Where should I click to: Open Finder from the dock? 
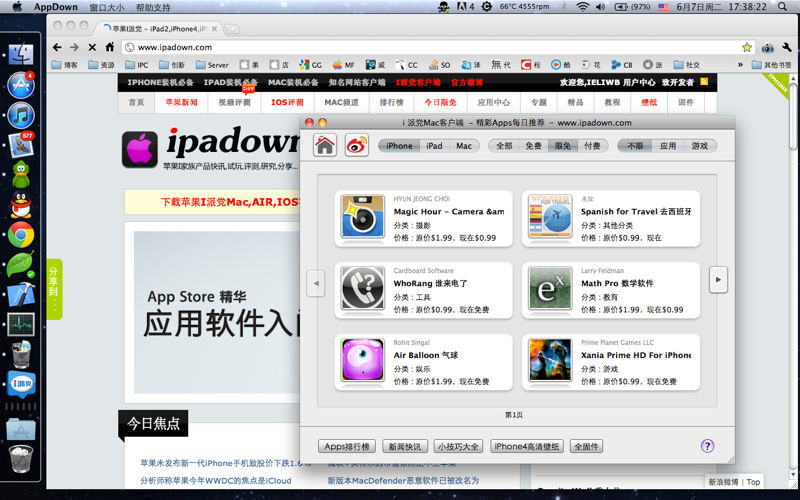[21, 54]
